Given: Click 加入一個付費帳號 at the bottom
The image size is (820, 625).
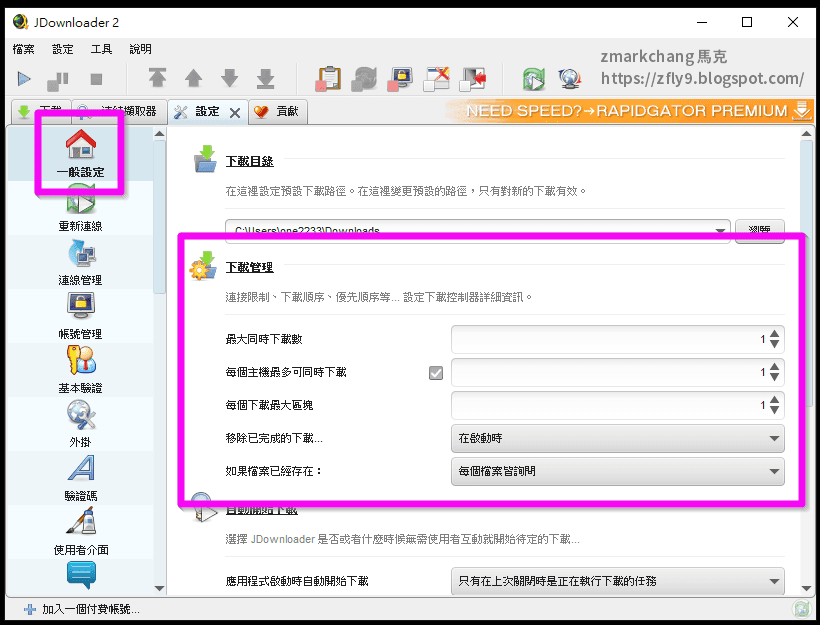Looking at the screenshot, I should [82, 609].
